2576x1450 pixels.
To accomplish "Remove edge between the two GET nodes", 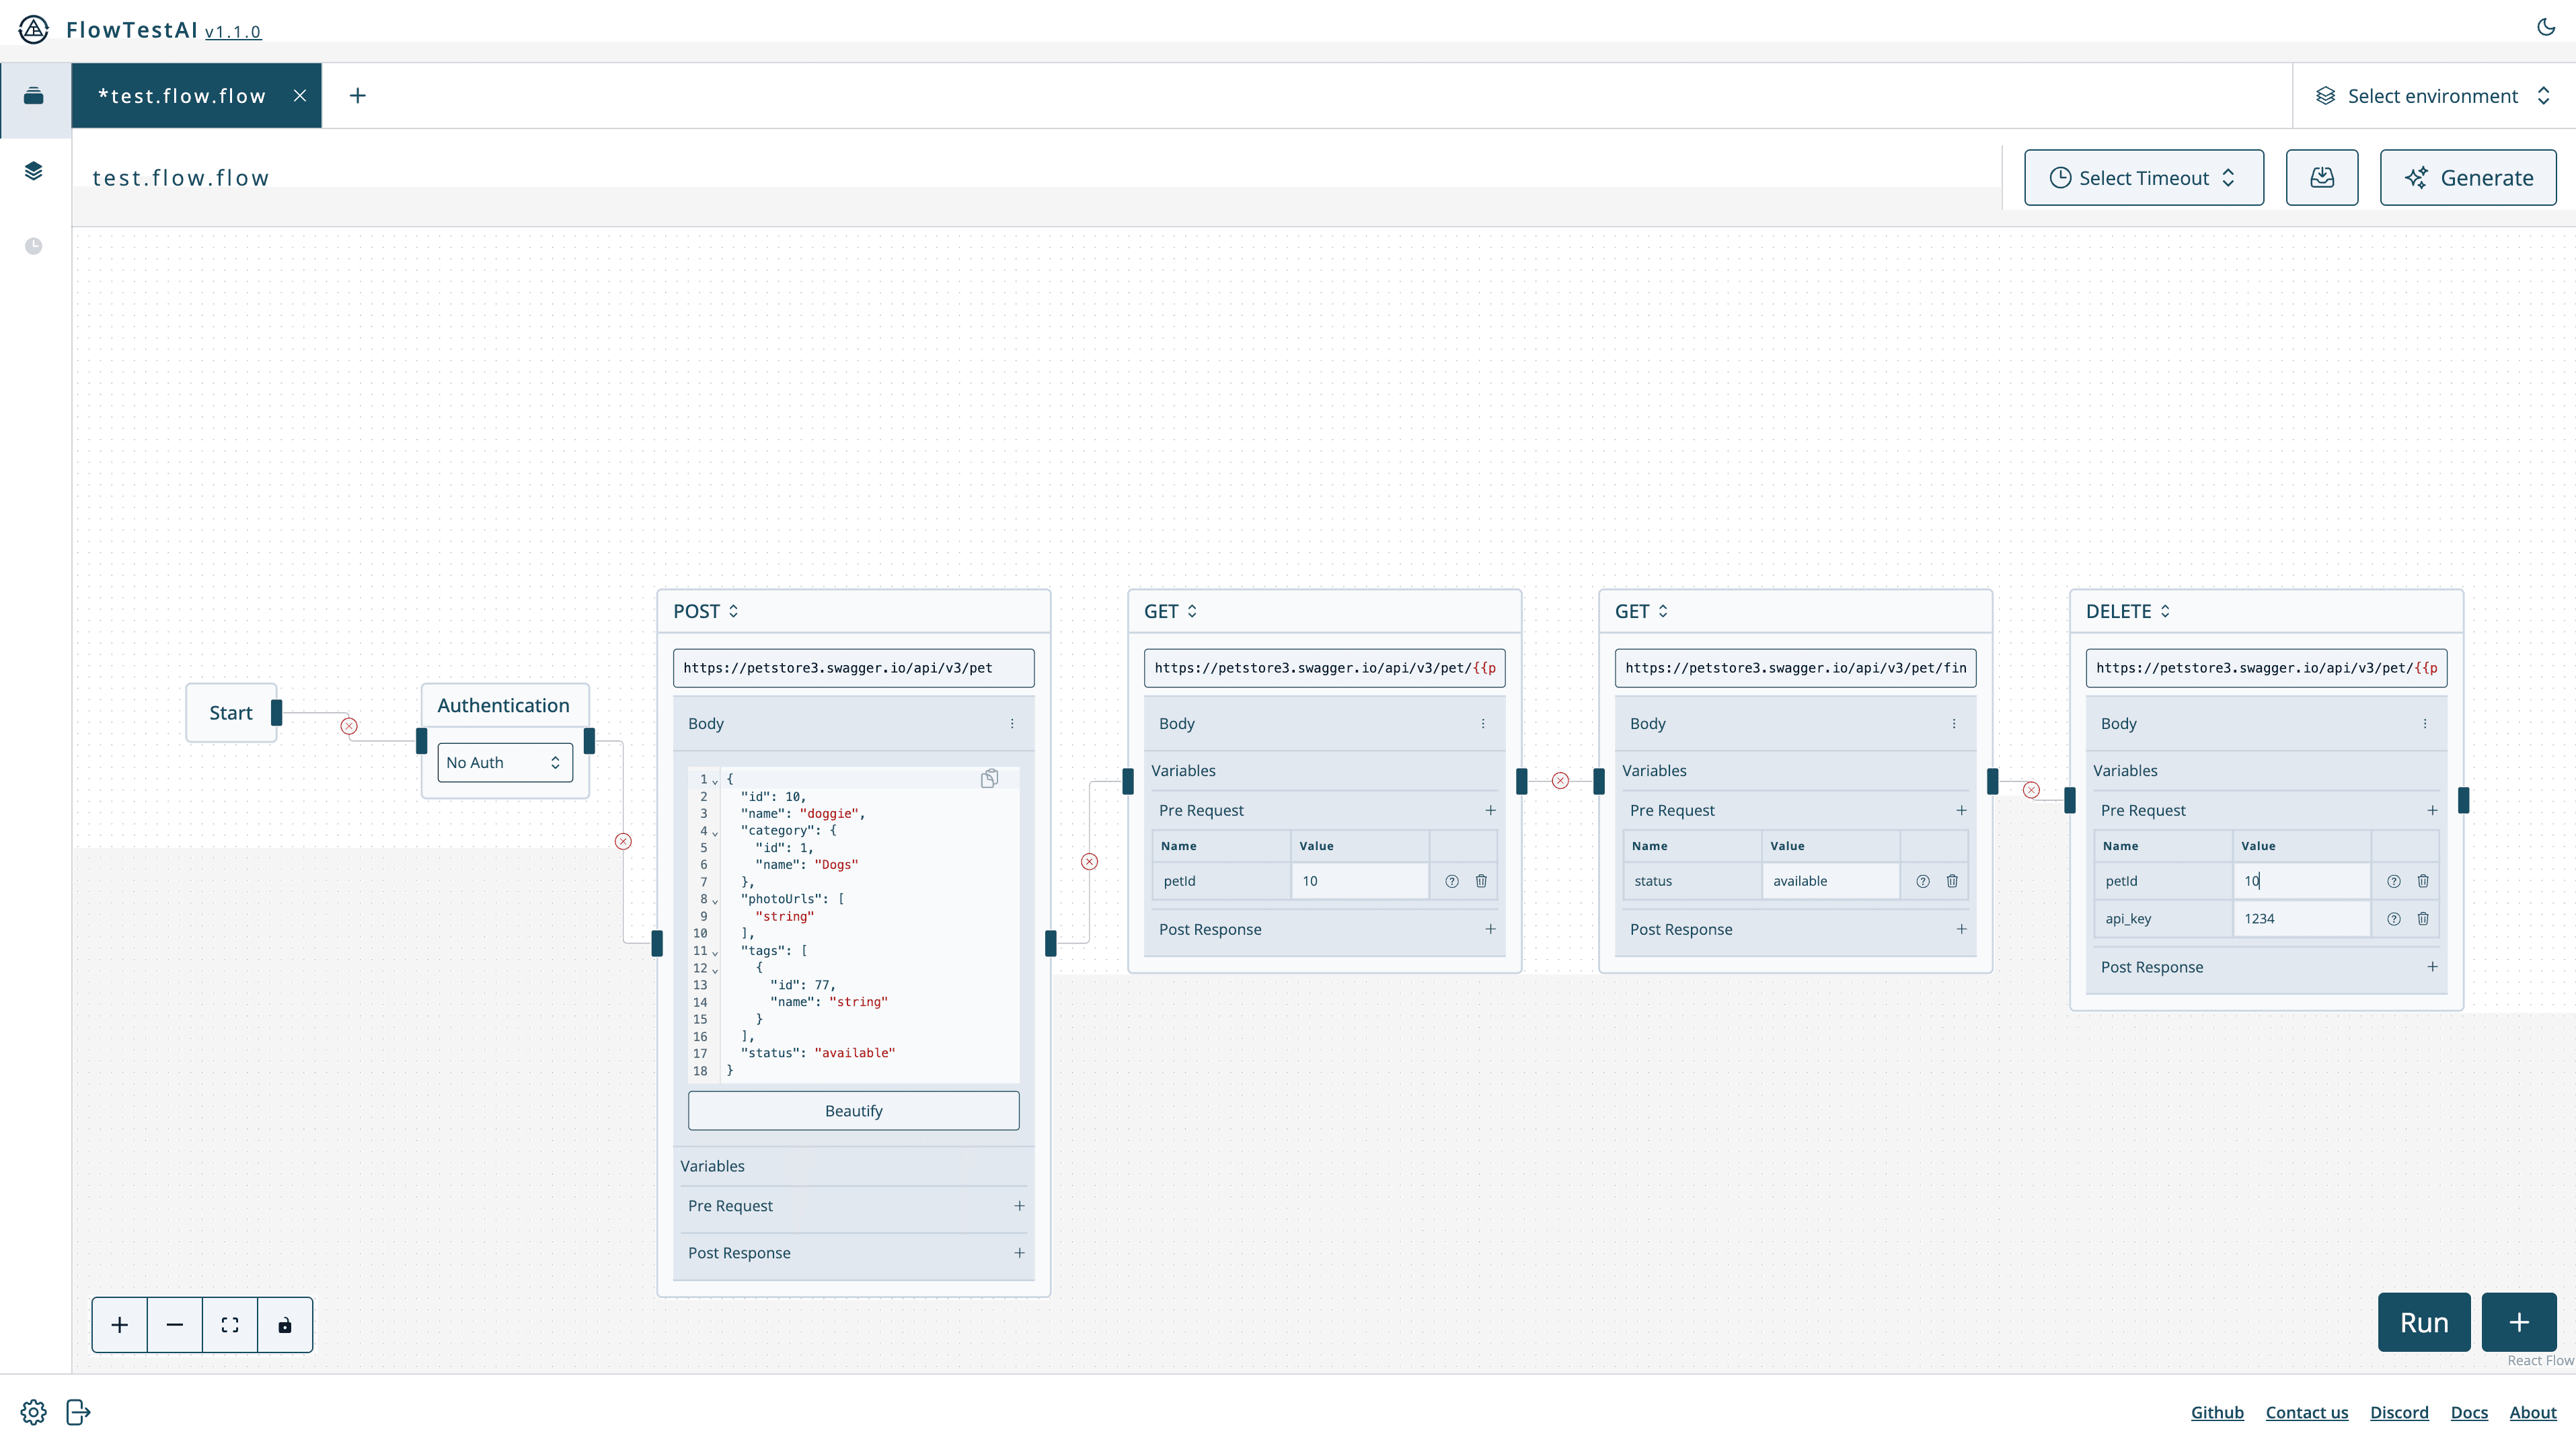I will pyautogui.click(x=1560, y=781).
